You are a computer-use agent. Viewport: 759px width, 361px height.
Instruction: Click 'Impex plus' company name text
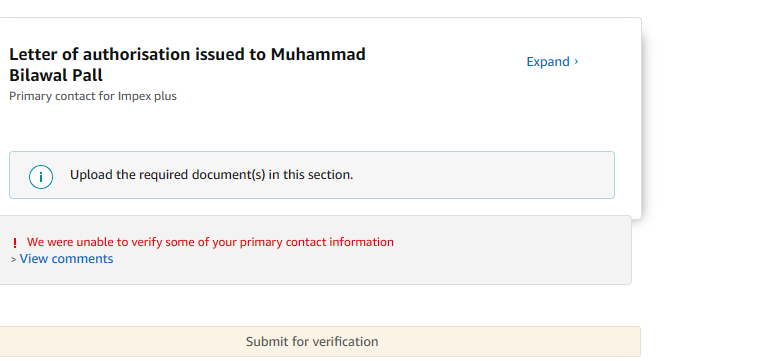(x=147, y=96)
